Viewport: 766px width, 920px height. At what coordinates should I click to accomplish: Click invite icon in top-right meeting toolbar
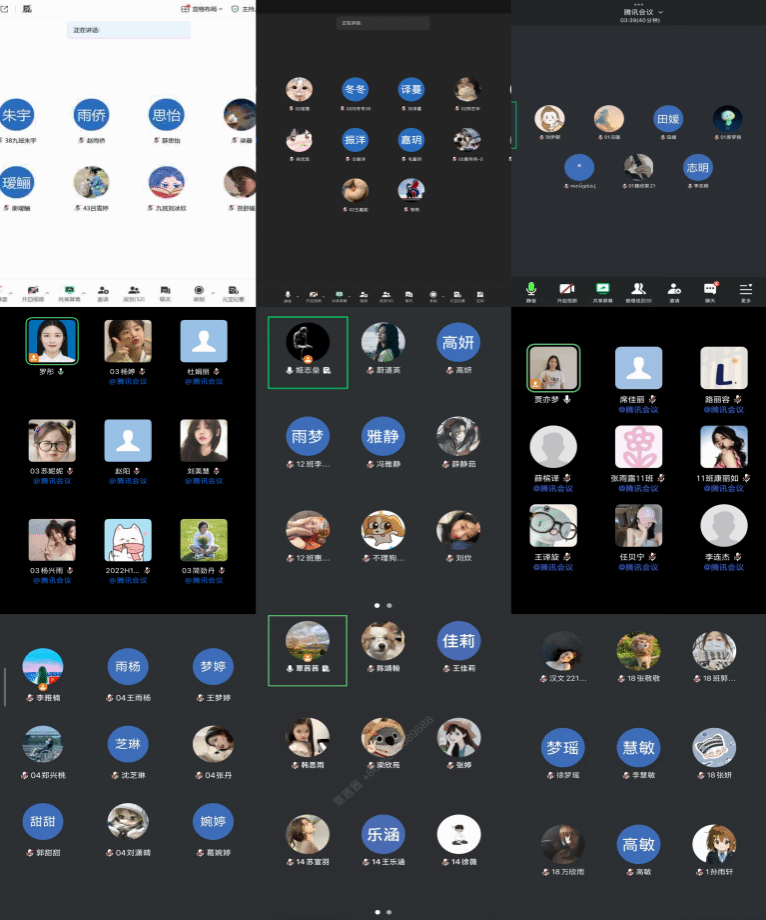(x=674, y=290)
